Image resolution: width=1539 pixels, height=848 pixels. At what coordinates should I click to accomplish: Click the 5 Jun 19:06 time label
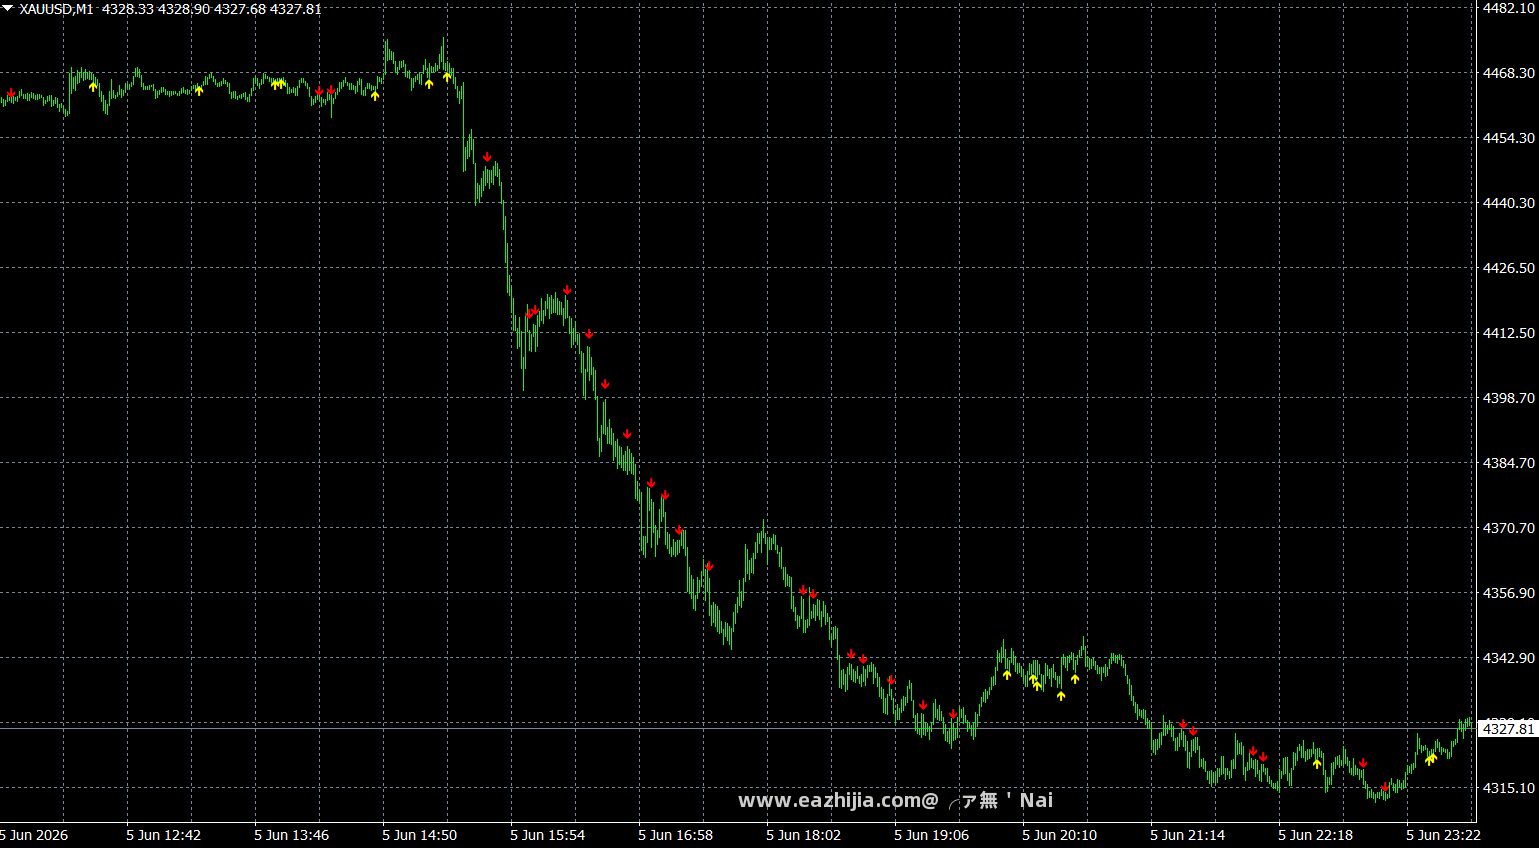[x=931, y=835]
